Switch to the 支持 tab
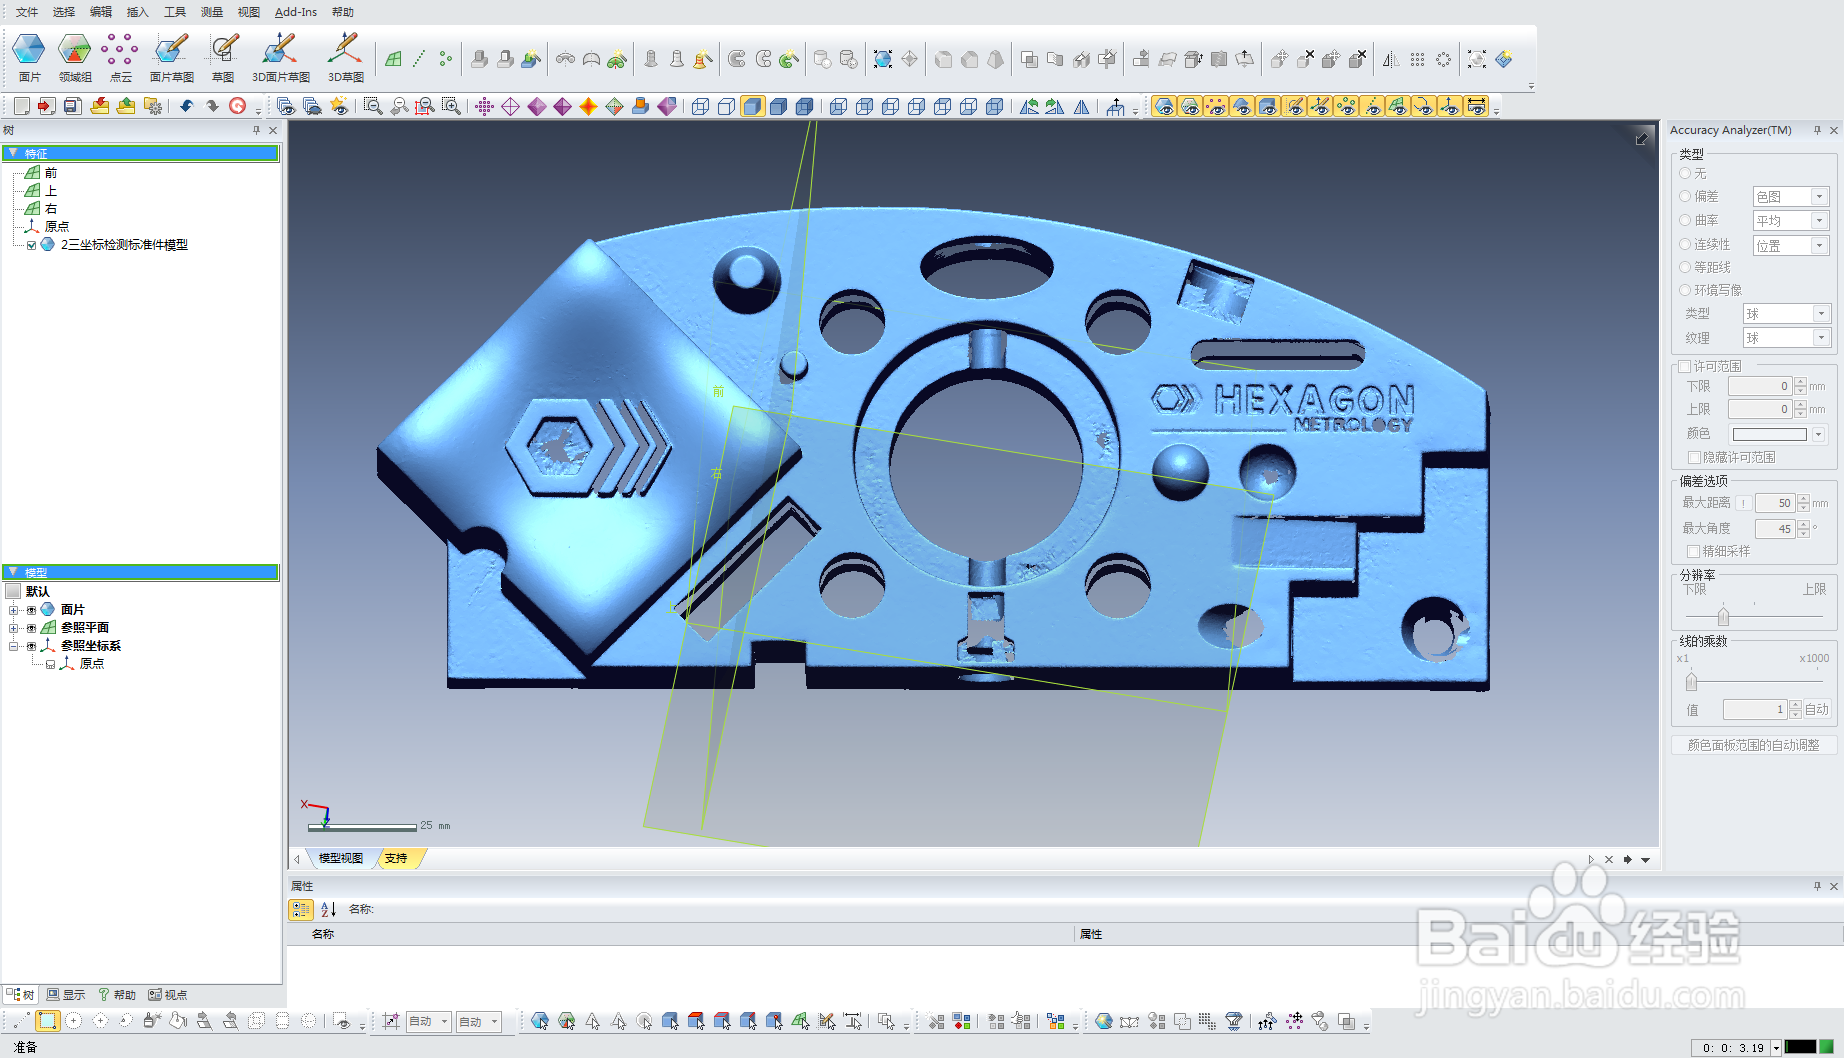The height and width of the screenshot is (1058, 1844). coord(398,858)
